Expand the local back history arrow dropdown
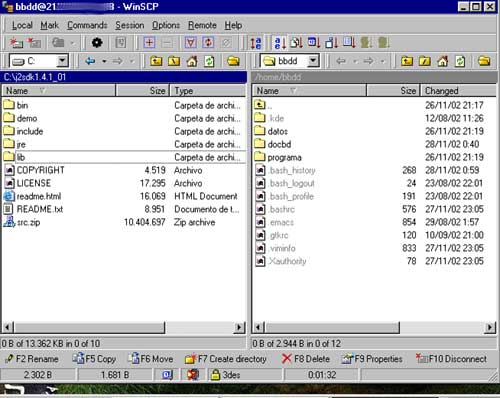 tap(104, 61)
